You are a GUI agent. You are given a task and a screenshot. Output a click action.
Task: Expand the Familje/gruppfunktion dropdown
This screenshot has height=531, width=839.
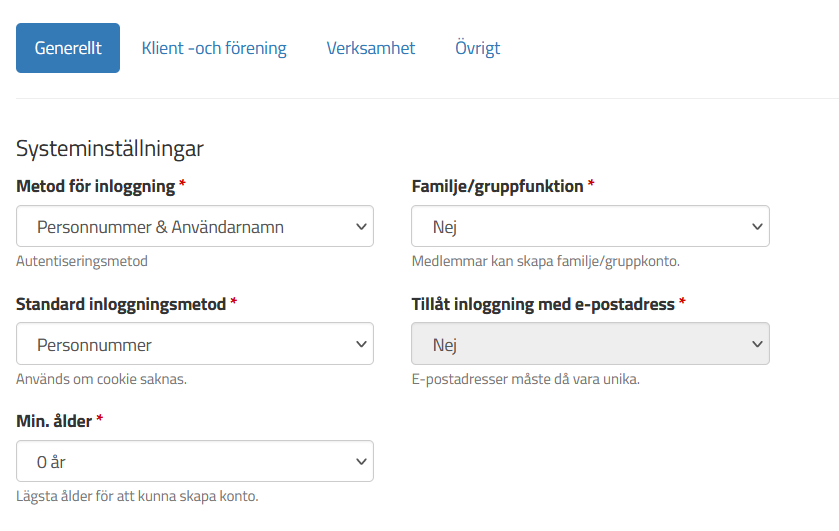[590, 226]
